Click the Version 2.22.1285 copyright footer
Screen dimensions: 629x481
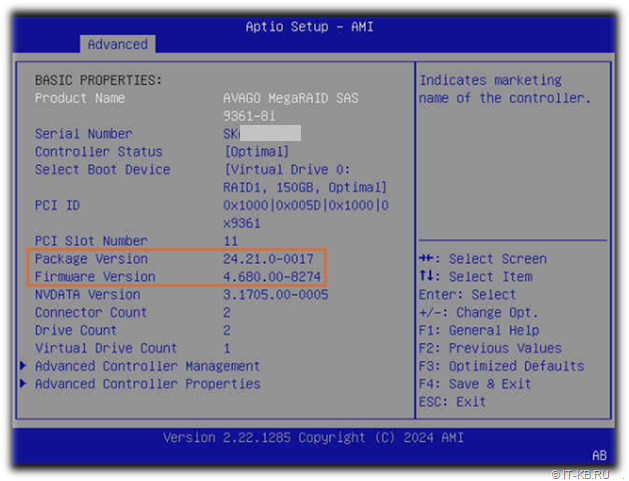click(313, 437)
